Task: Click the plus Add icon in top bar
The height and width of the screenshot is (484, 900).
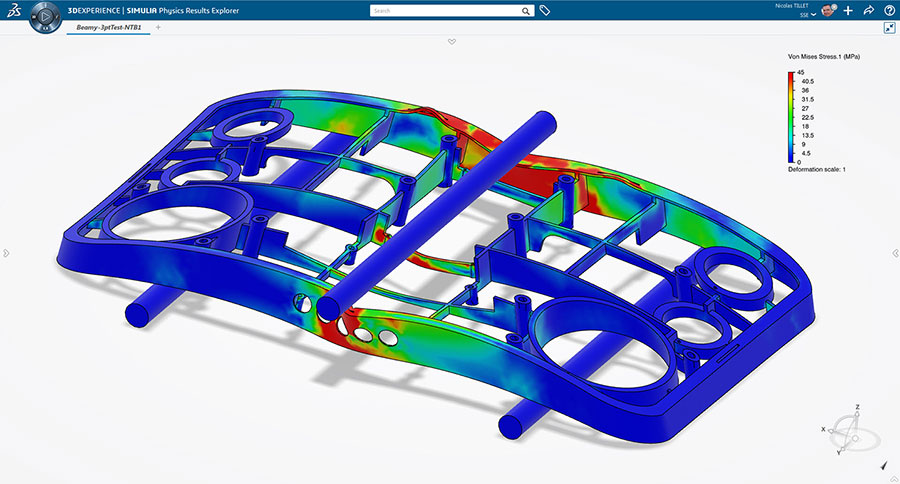Action: click(x=848, y=10)
